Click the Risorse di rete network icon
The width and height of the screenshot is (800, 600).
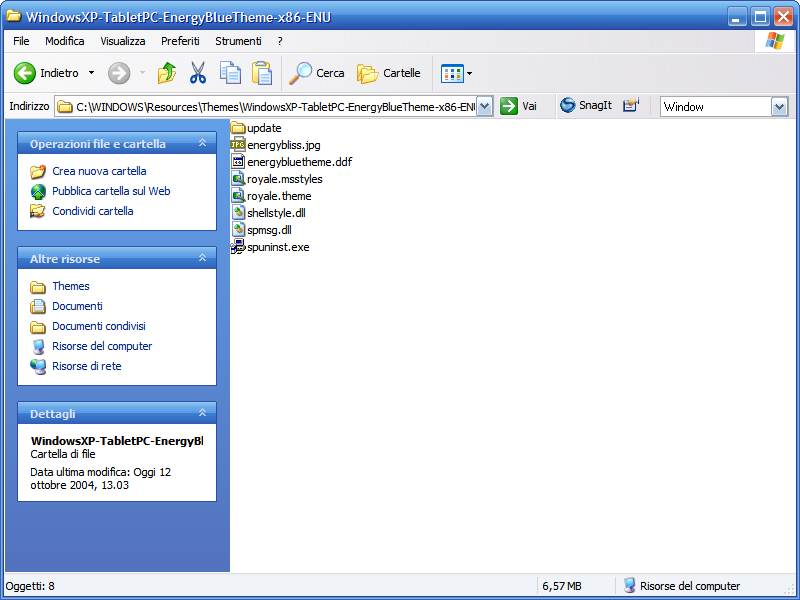point(38,366)
